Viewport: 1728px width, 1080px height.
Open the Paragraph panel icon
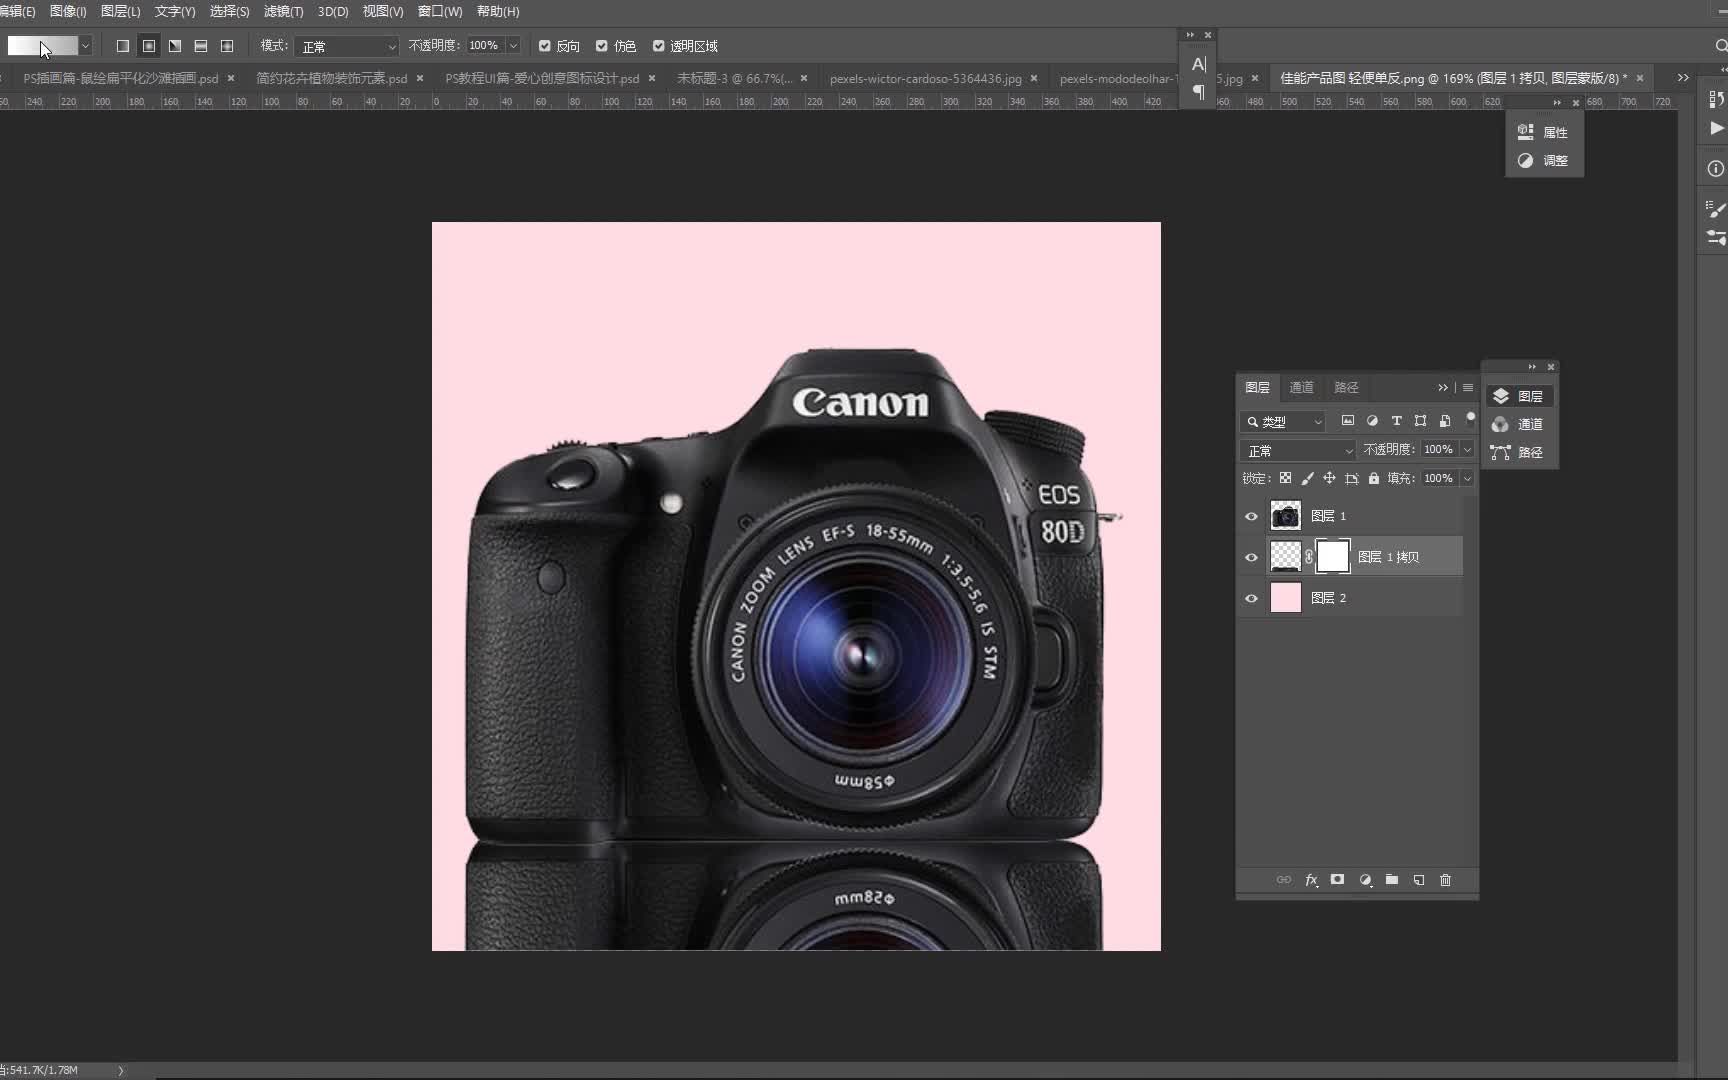coord(1199,92)
